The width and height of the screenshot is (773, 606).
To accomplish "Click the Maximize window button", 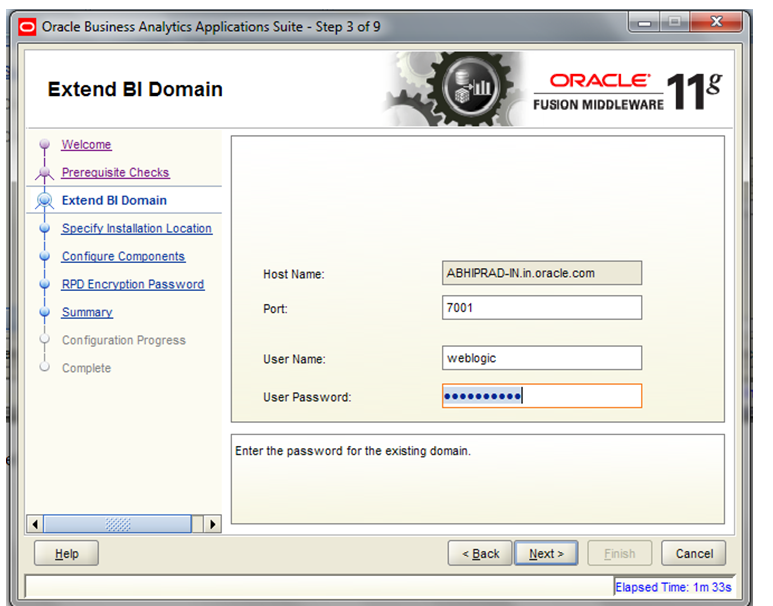I will [x=675, y=22].
